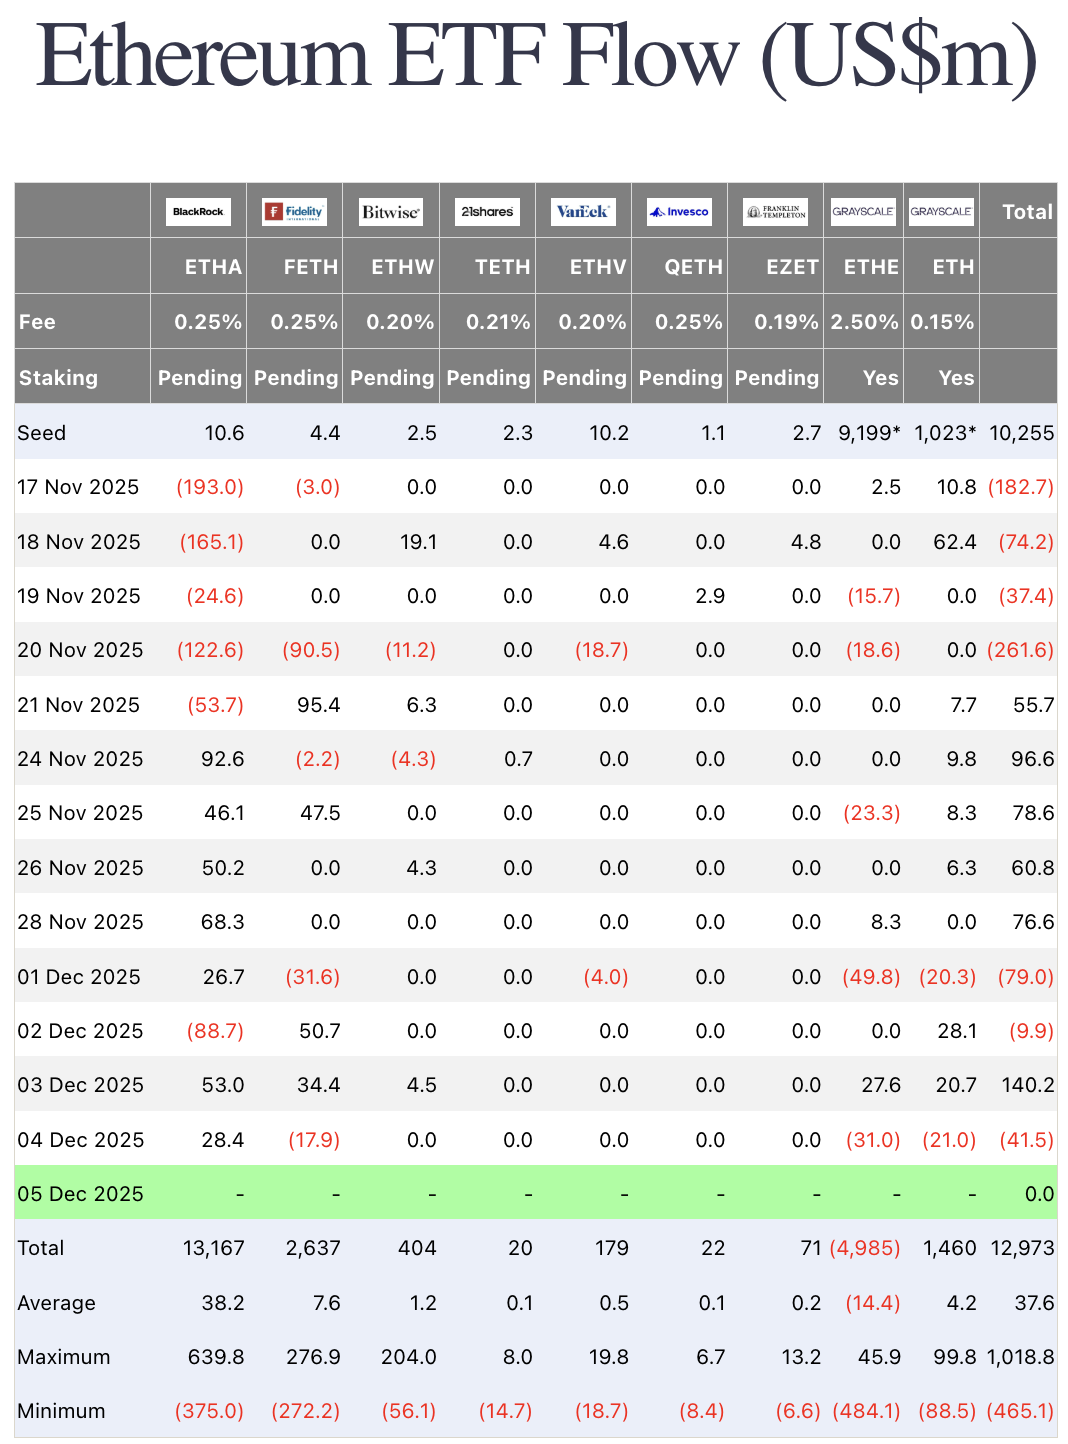The height and width of the screenshot is (1444, 1068).
Task: Click the Minimum row label
Action: pyautogui.click(x=61, y=1411)
